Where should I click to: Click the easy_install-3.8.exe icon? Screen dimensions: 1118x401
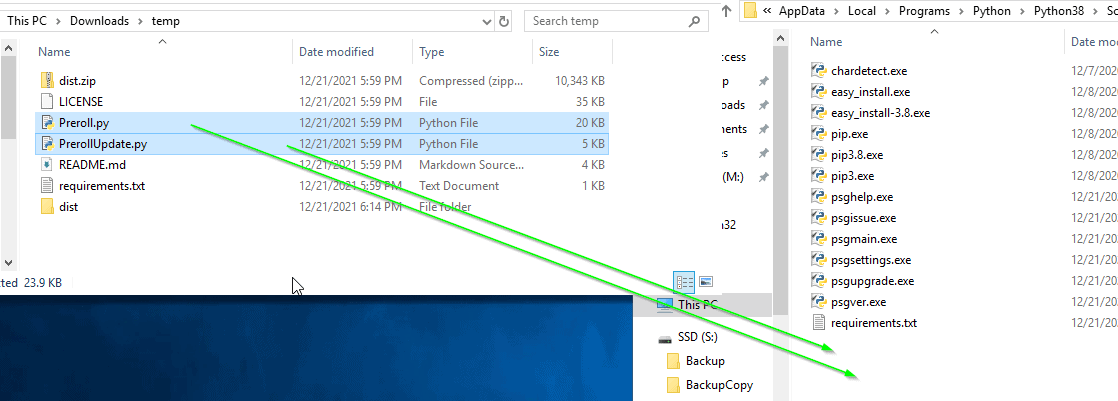pos(819,113)
